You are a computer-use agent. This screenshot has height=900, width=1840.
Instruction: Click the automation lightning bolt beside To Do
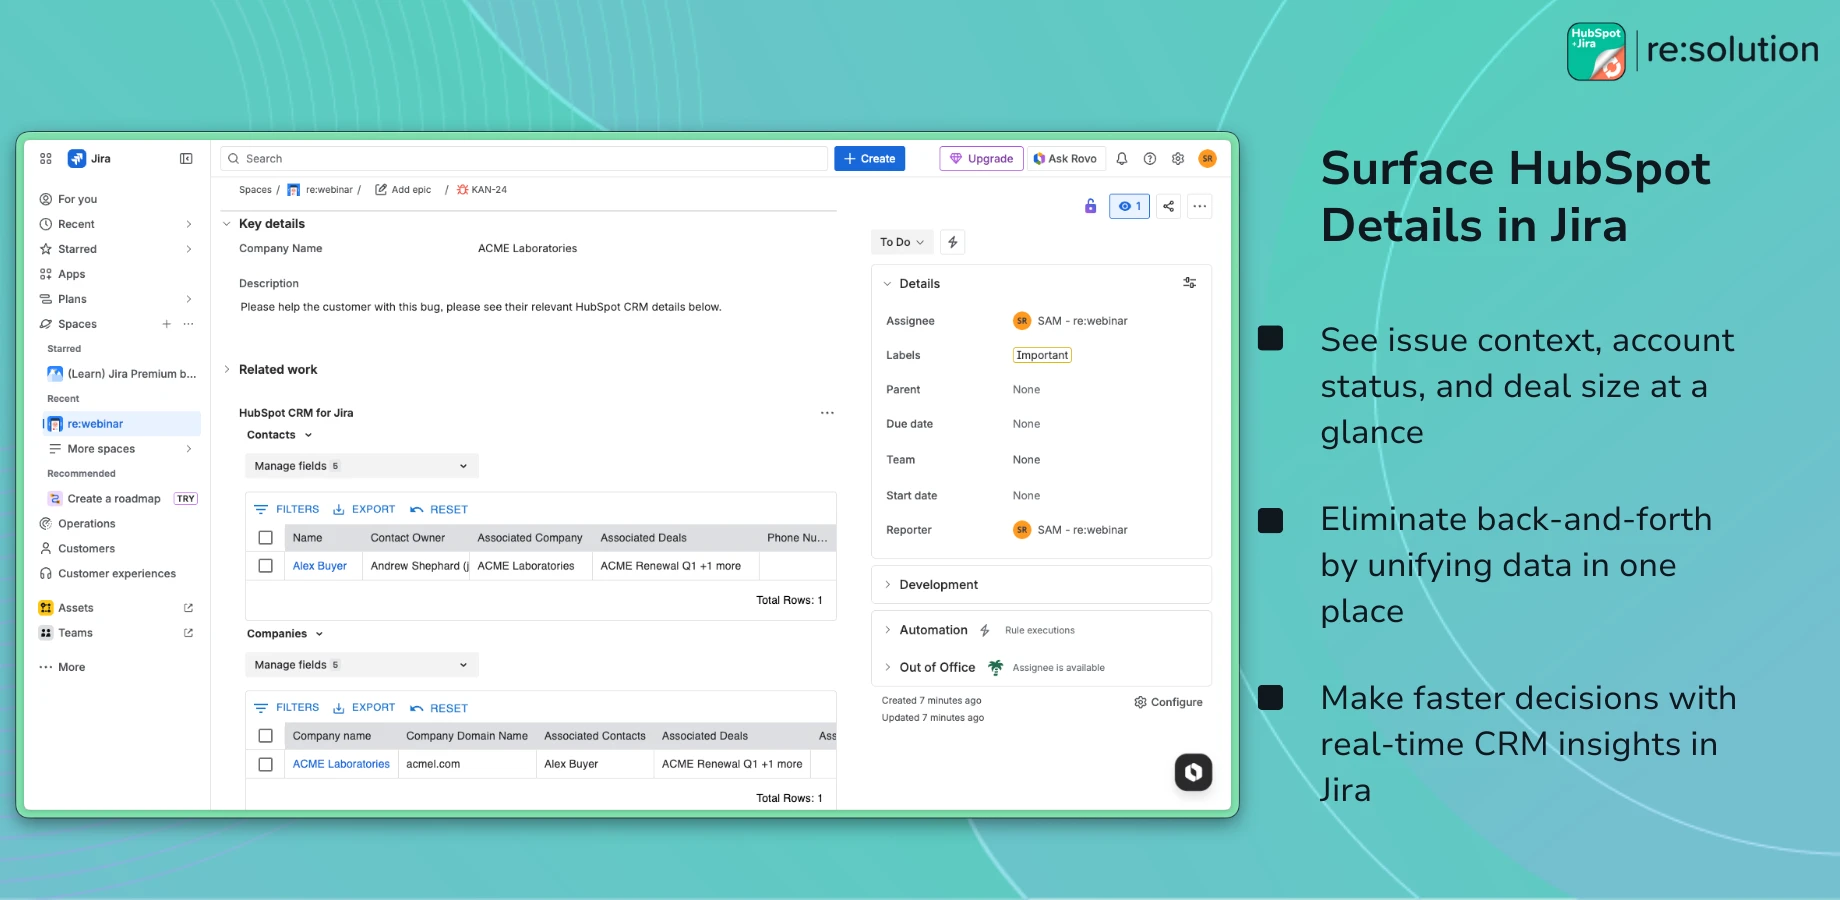tap(953, 242)
